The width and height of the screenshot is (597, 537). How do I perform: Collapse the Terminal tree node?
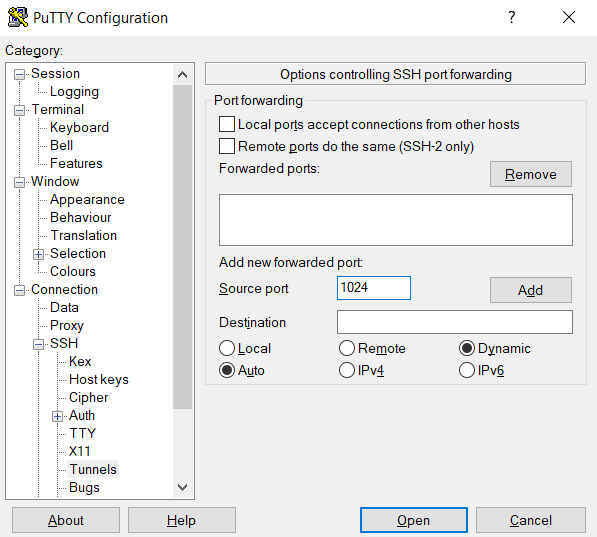pos(19,110)
